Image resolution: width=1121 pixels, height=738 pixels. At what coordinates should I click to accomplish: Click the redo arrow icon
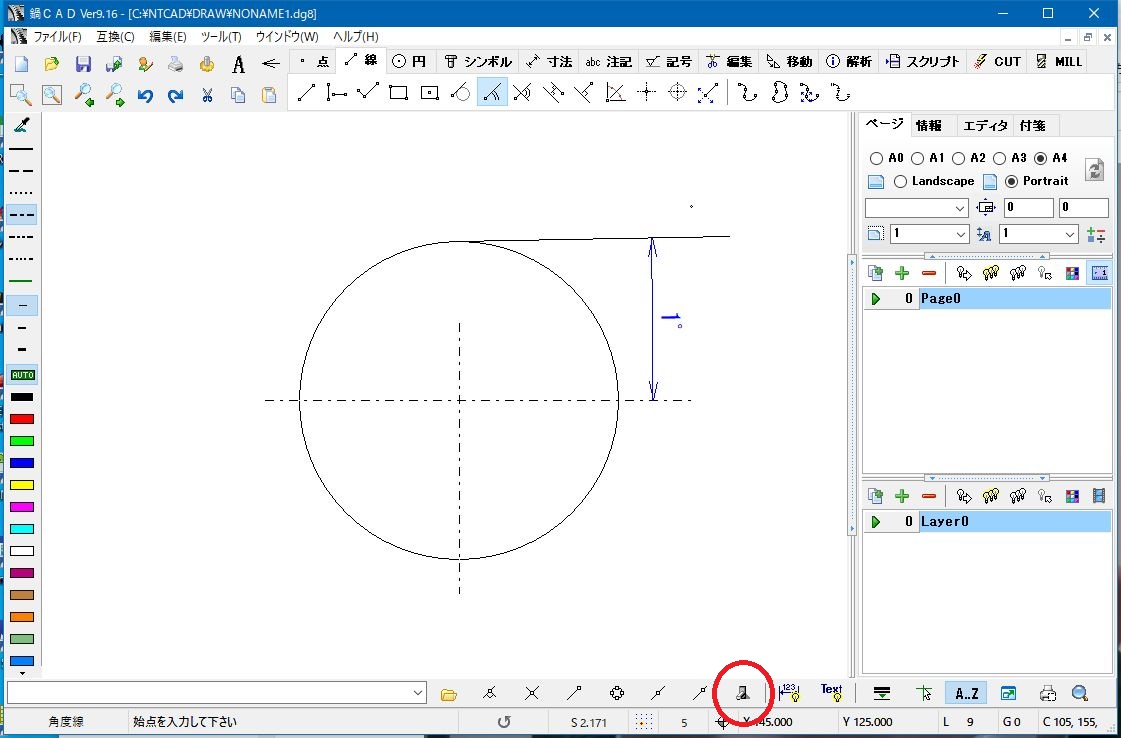tap(176, 94)
